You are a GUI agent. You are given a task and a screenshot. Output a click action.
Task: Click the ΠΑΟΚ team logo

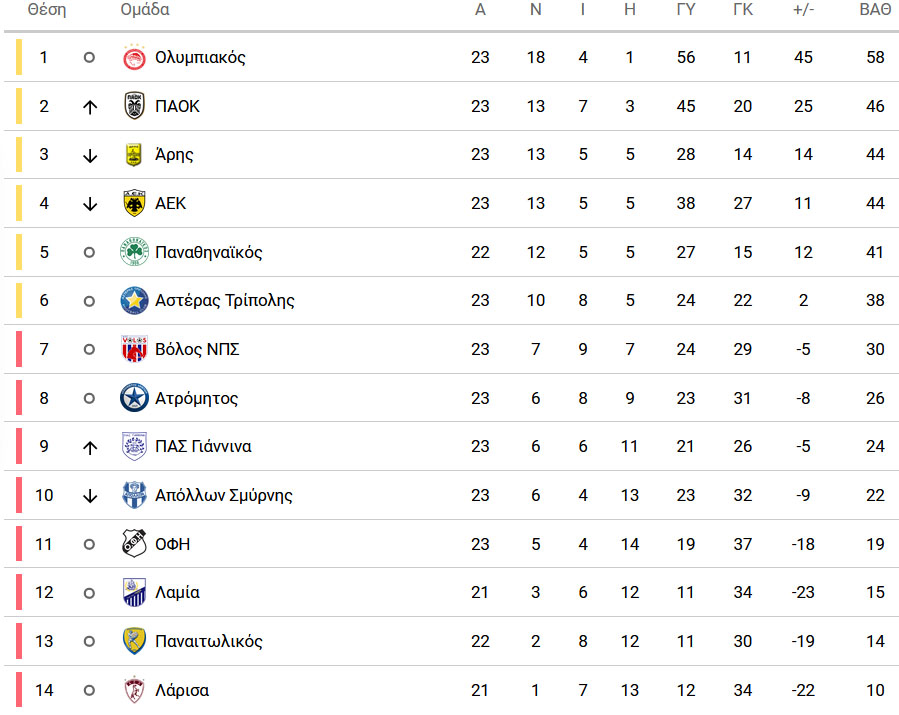134,106
